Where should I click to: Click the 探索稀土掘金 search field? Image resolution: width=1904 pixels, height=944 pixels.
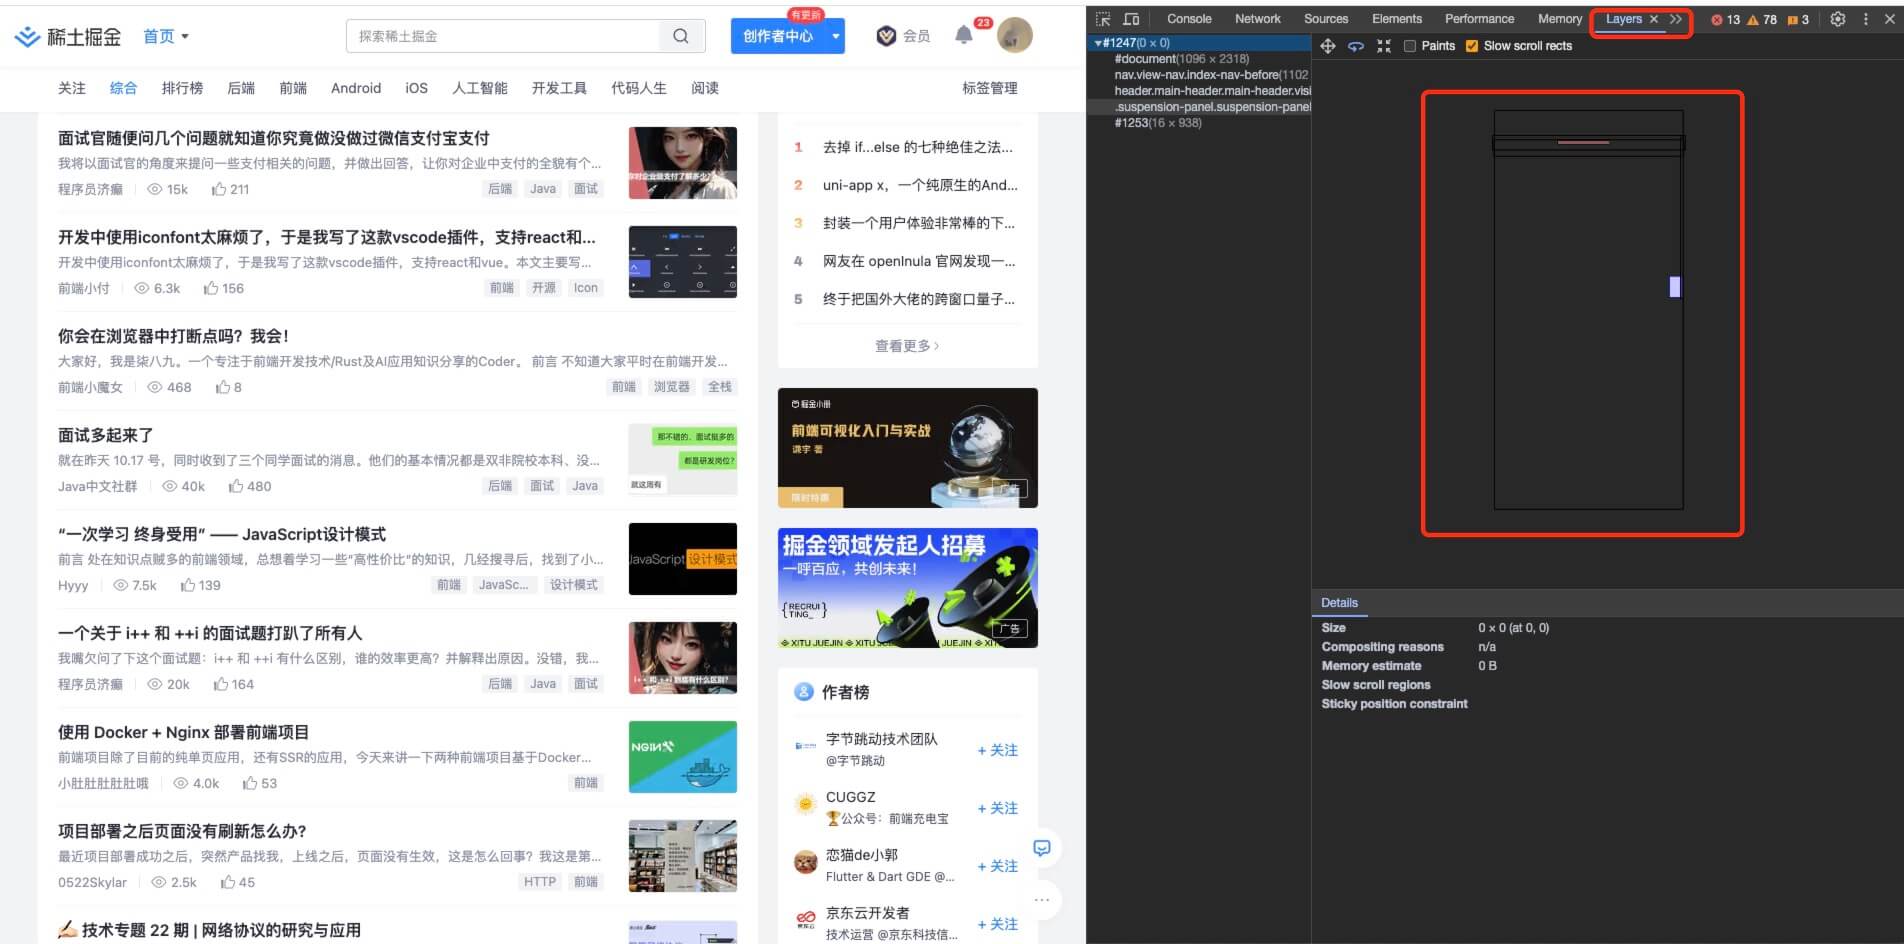503,36
